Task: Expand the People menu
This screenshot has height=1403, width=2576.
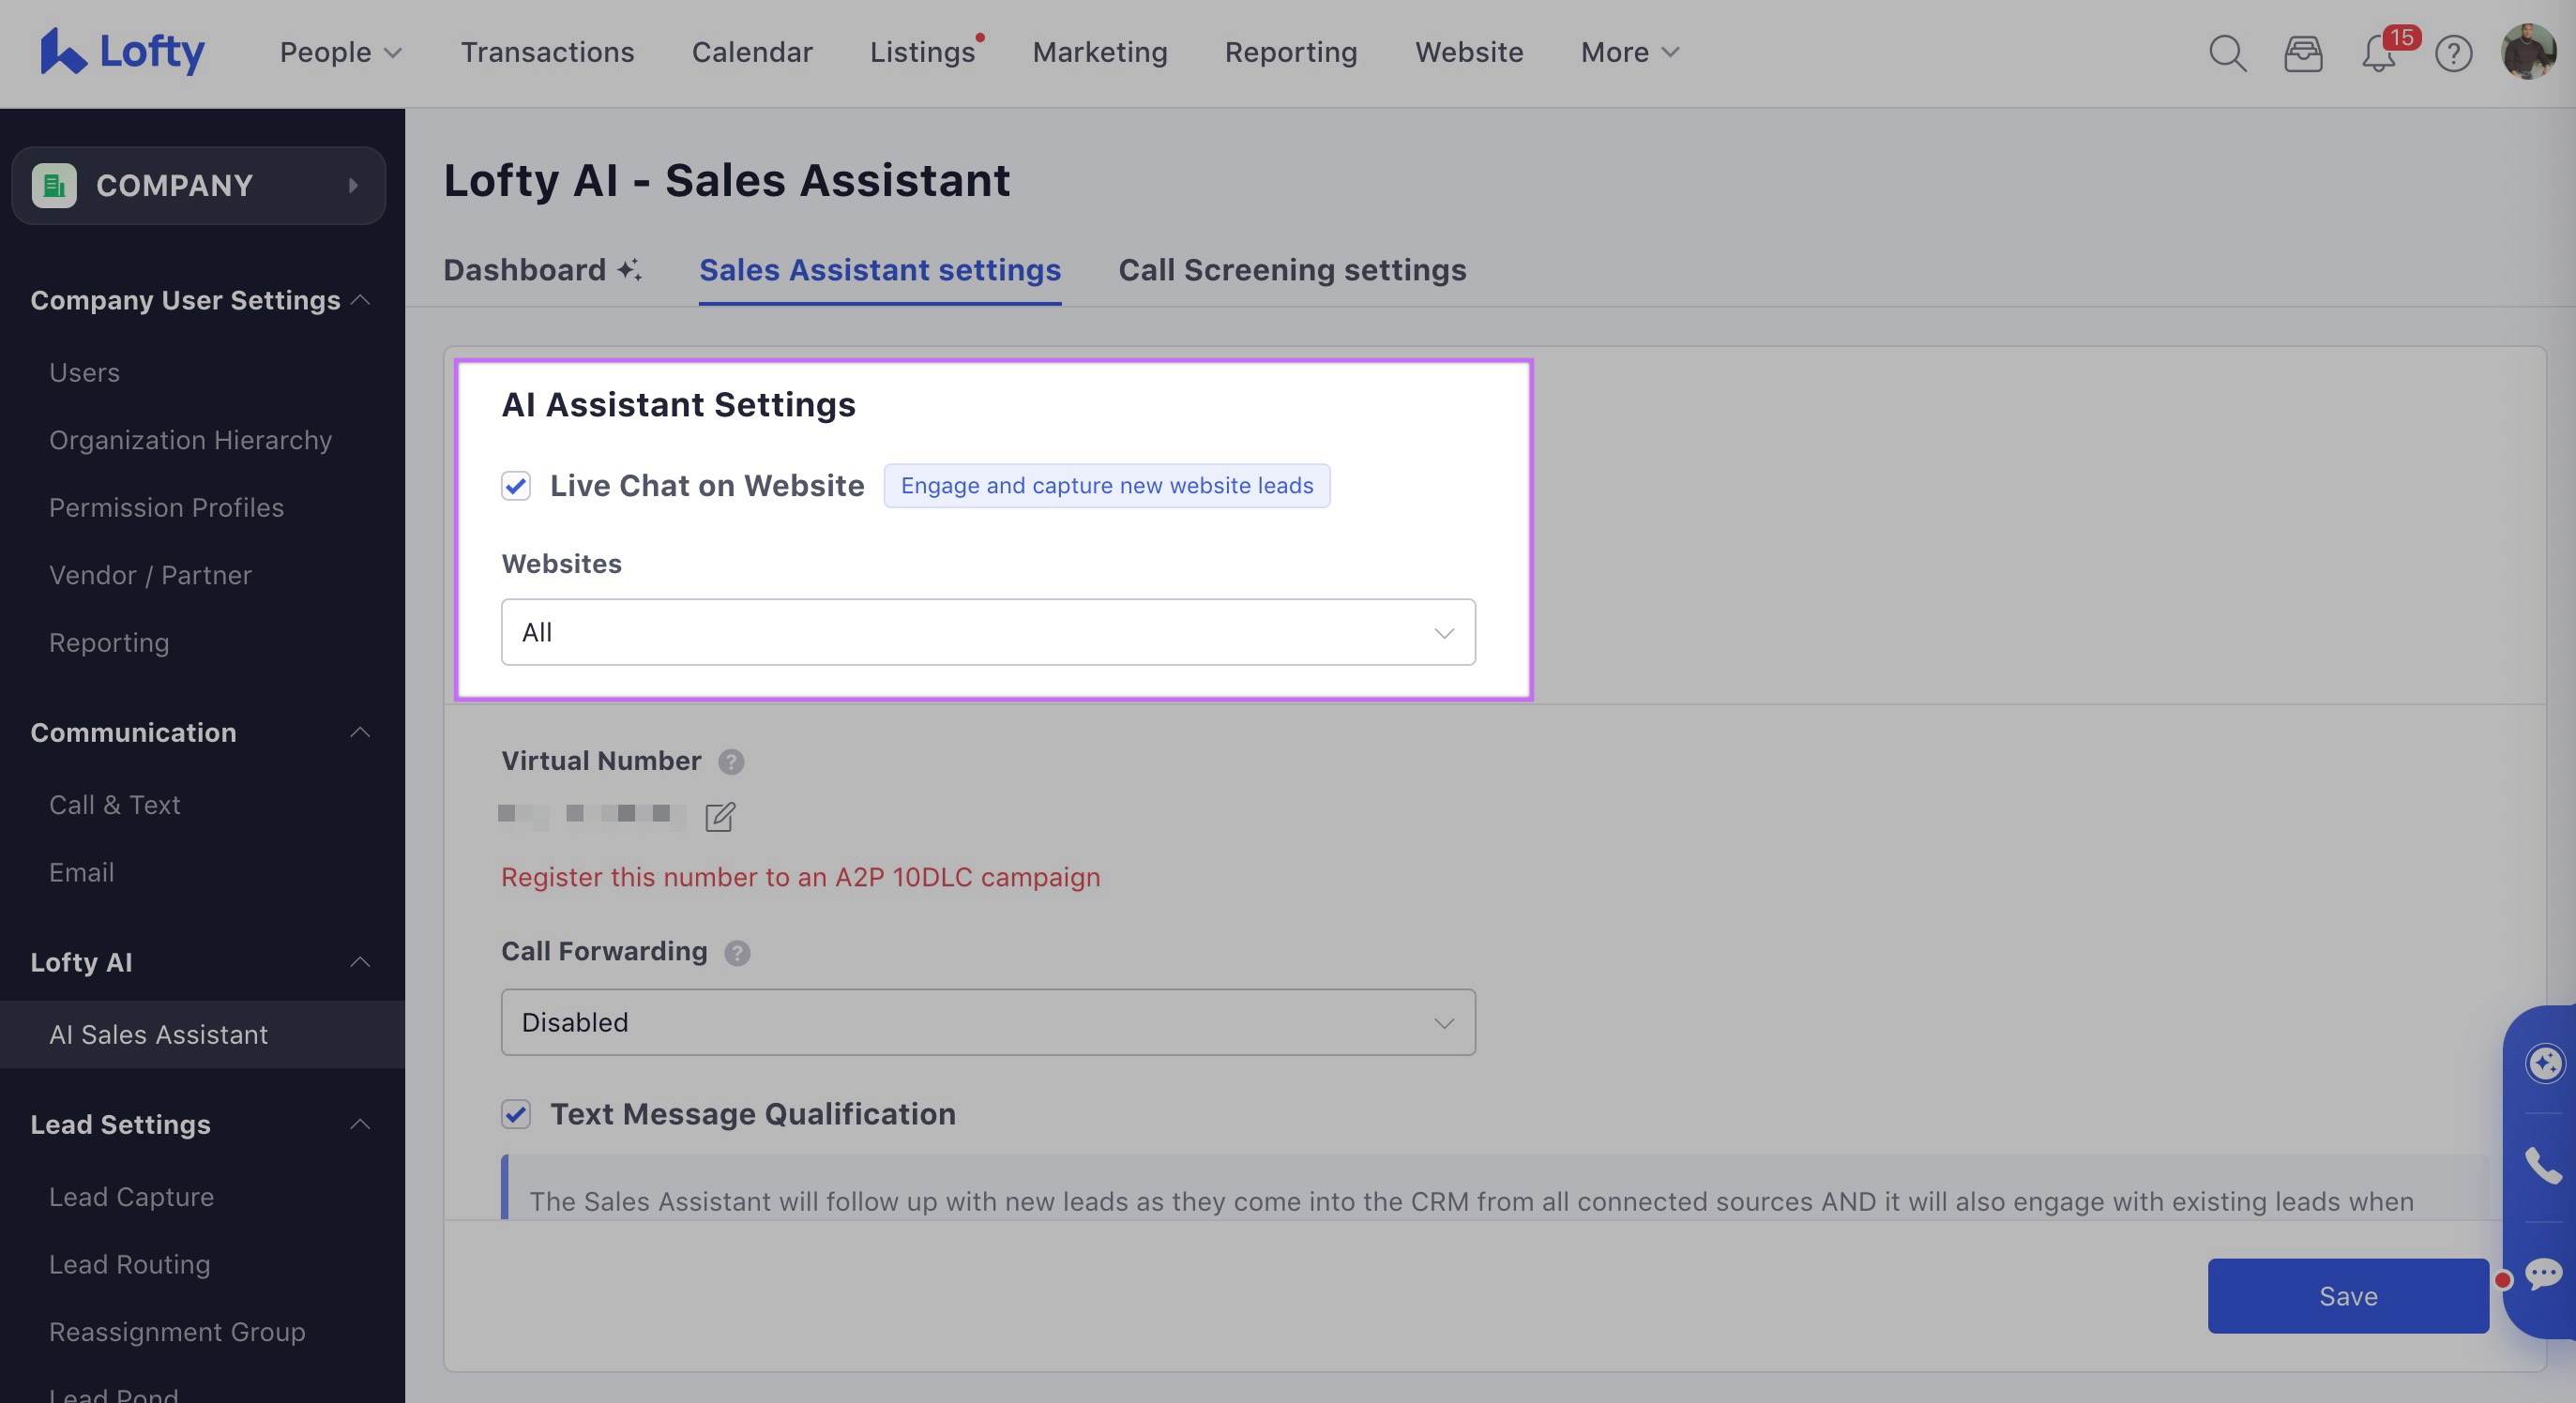Action: [x=340, y=52]
